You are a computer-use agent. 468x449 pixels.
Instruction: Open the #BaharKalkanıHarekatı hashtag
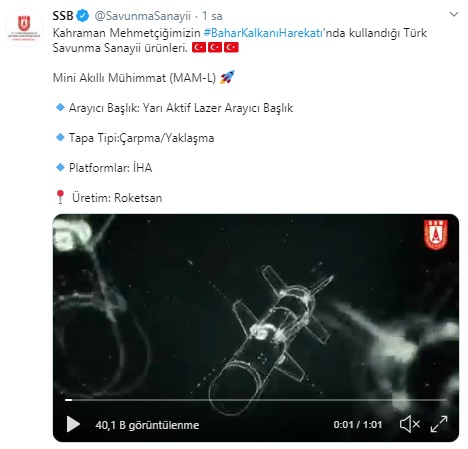pos(263,33)
